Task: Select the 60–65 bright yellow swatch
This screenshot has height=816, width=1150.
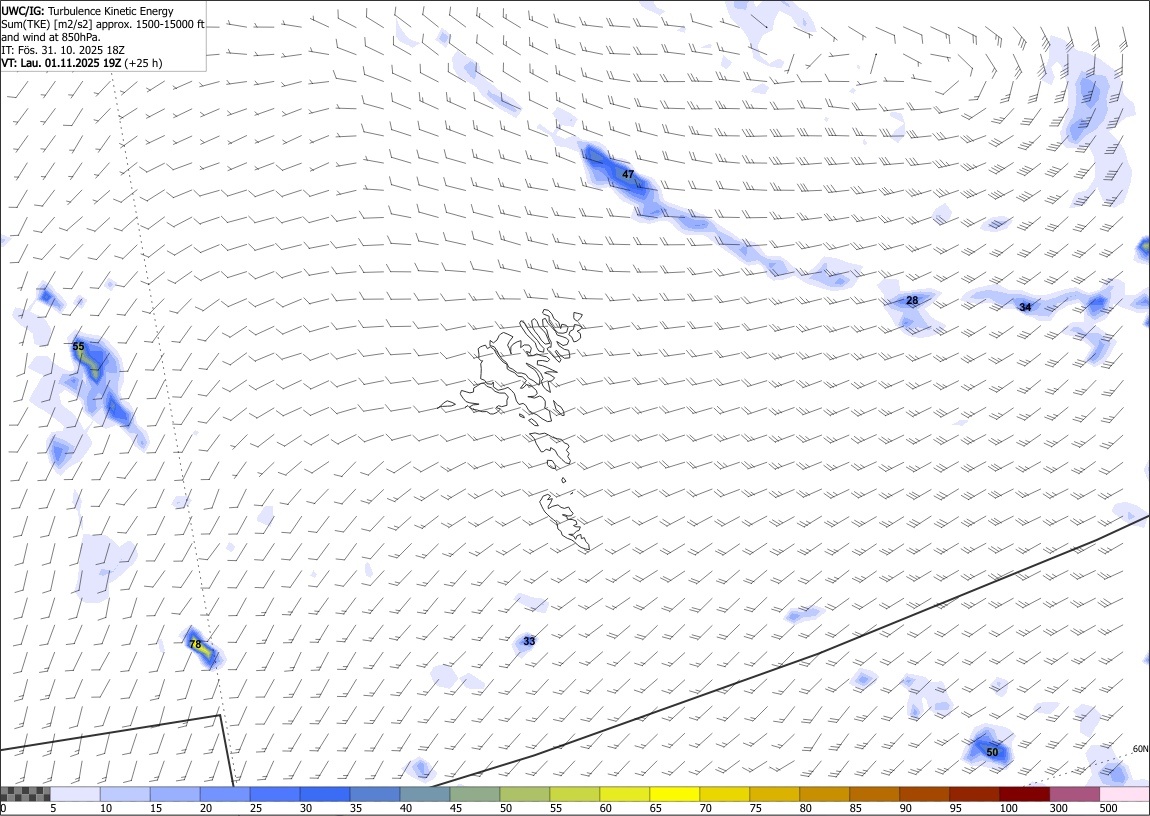Action: 625,794
